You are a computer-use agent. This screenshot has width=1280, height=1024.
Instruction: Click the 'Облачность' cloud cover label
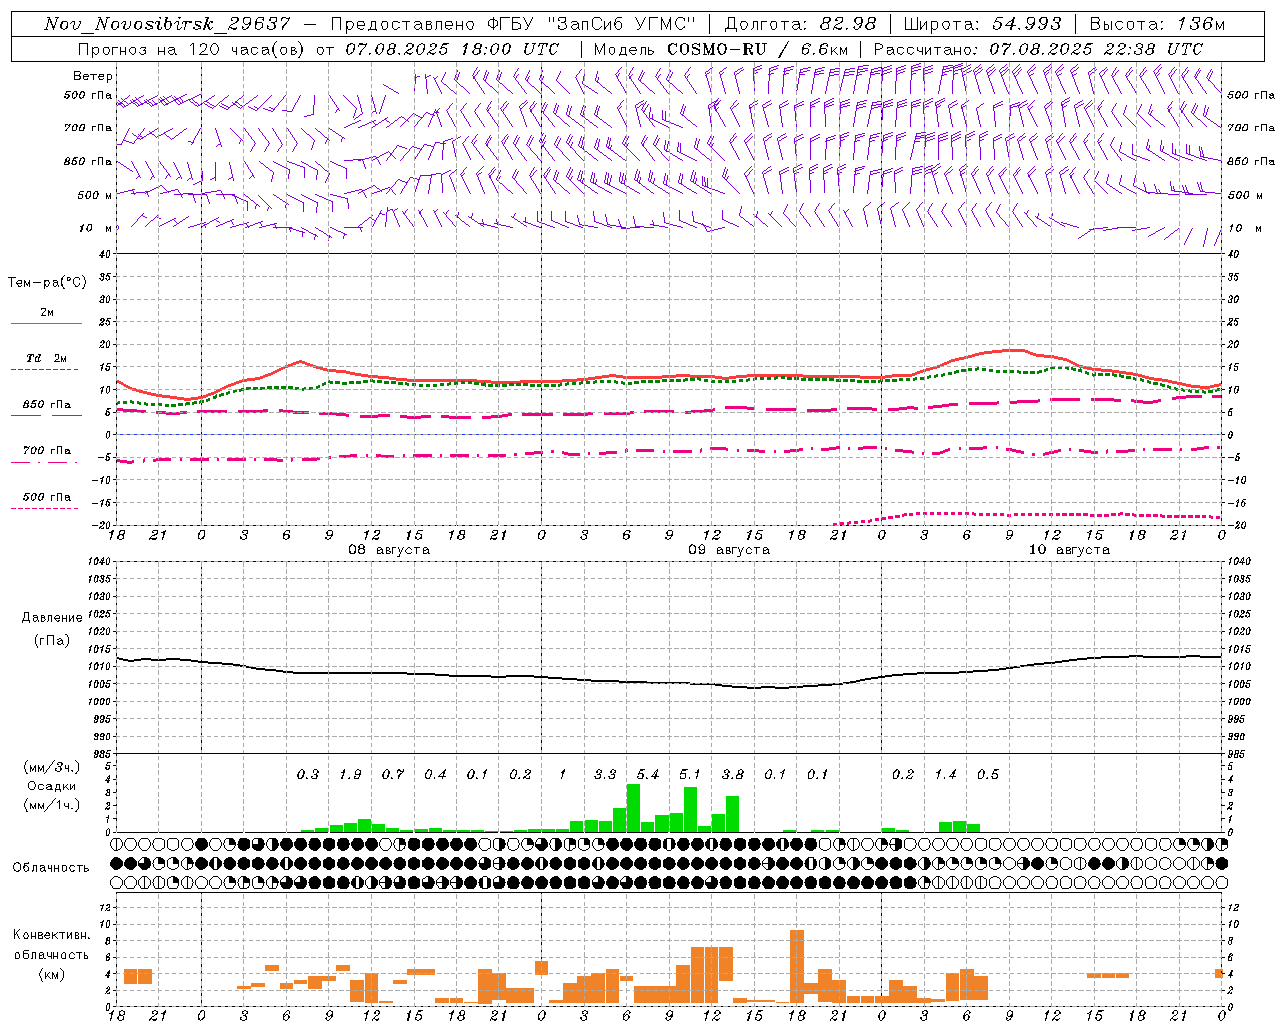[x=51, y=867]
